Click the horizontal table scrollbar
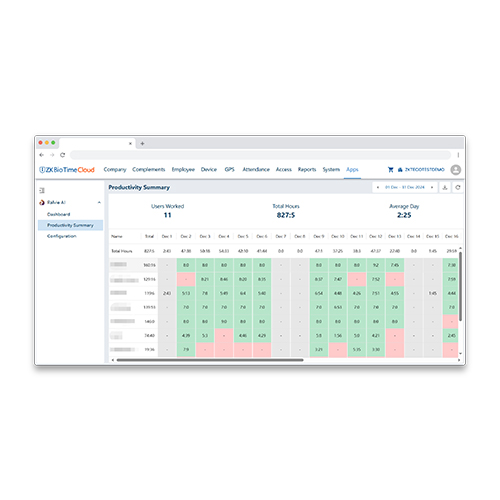Screen dimensions: 500x500 (210, 360)
